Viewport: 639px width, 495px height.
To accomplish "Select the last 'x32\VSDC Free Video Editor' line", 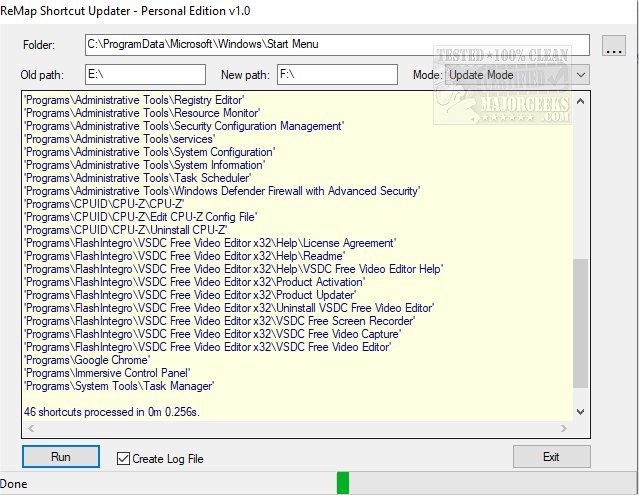I will (207, 348).
